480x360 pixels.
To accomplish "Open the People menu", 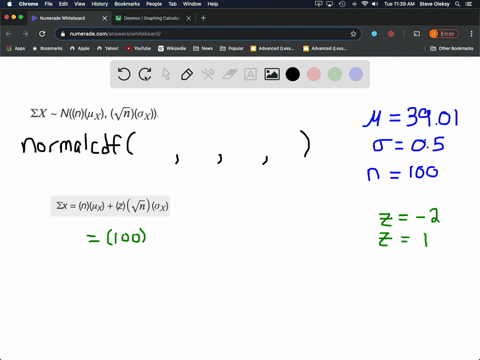I will (154, 4).
